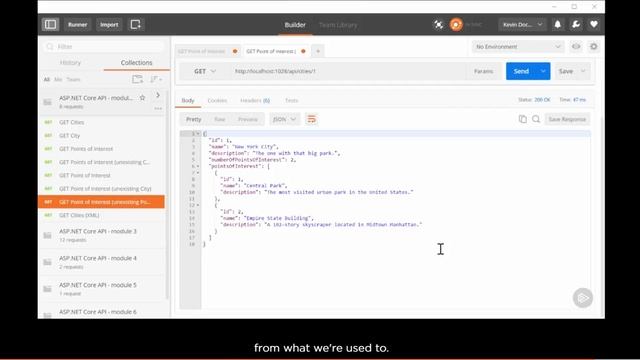Collapse JSON fold arrow at line 12
Image resolution: width=640 pixels, height=360 pixels.
[x=198, y=205]
